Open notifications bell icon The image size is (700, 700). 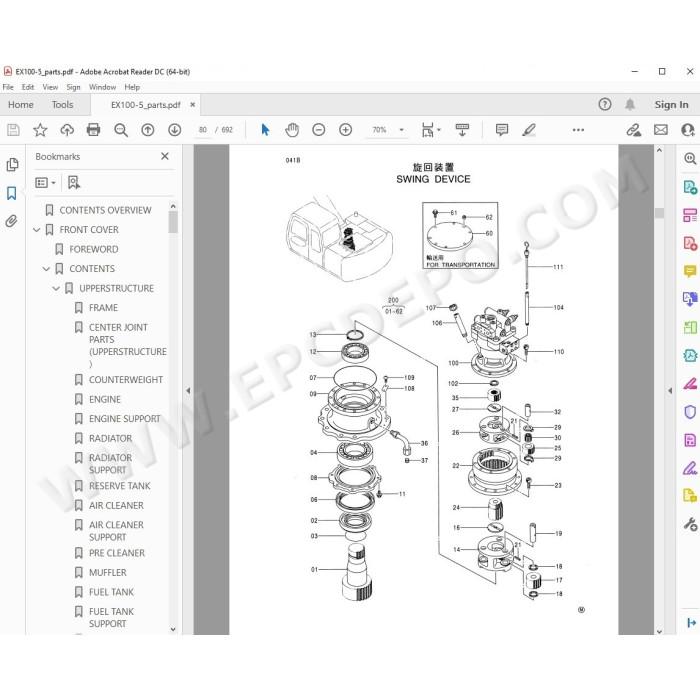click(x=630, y=104)
